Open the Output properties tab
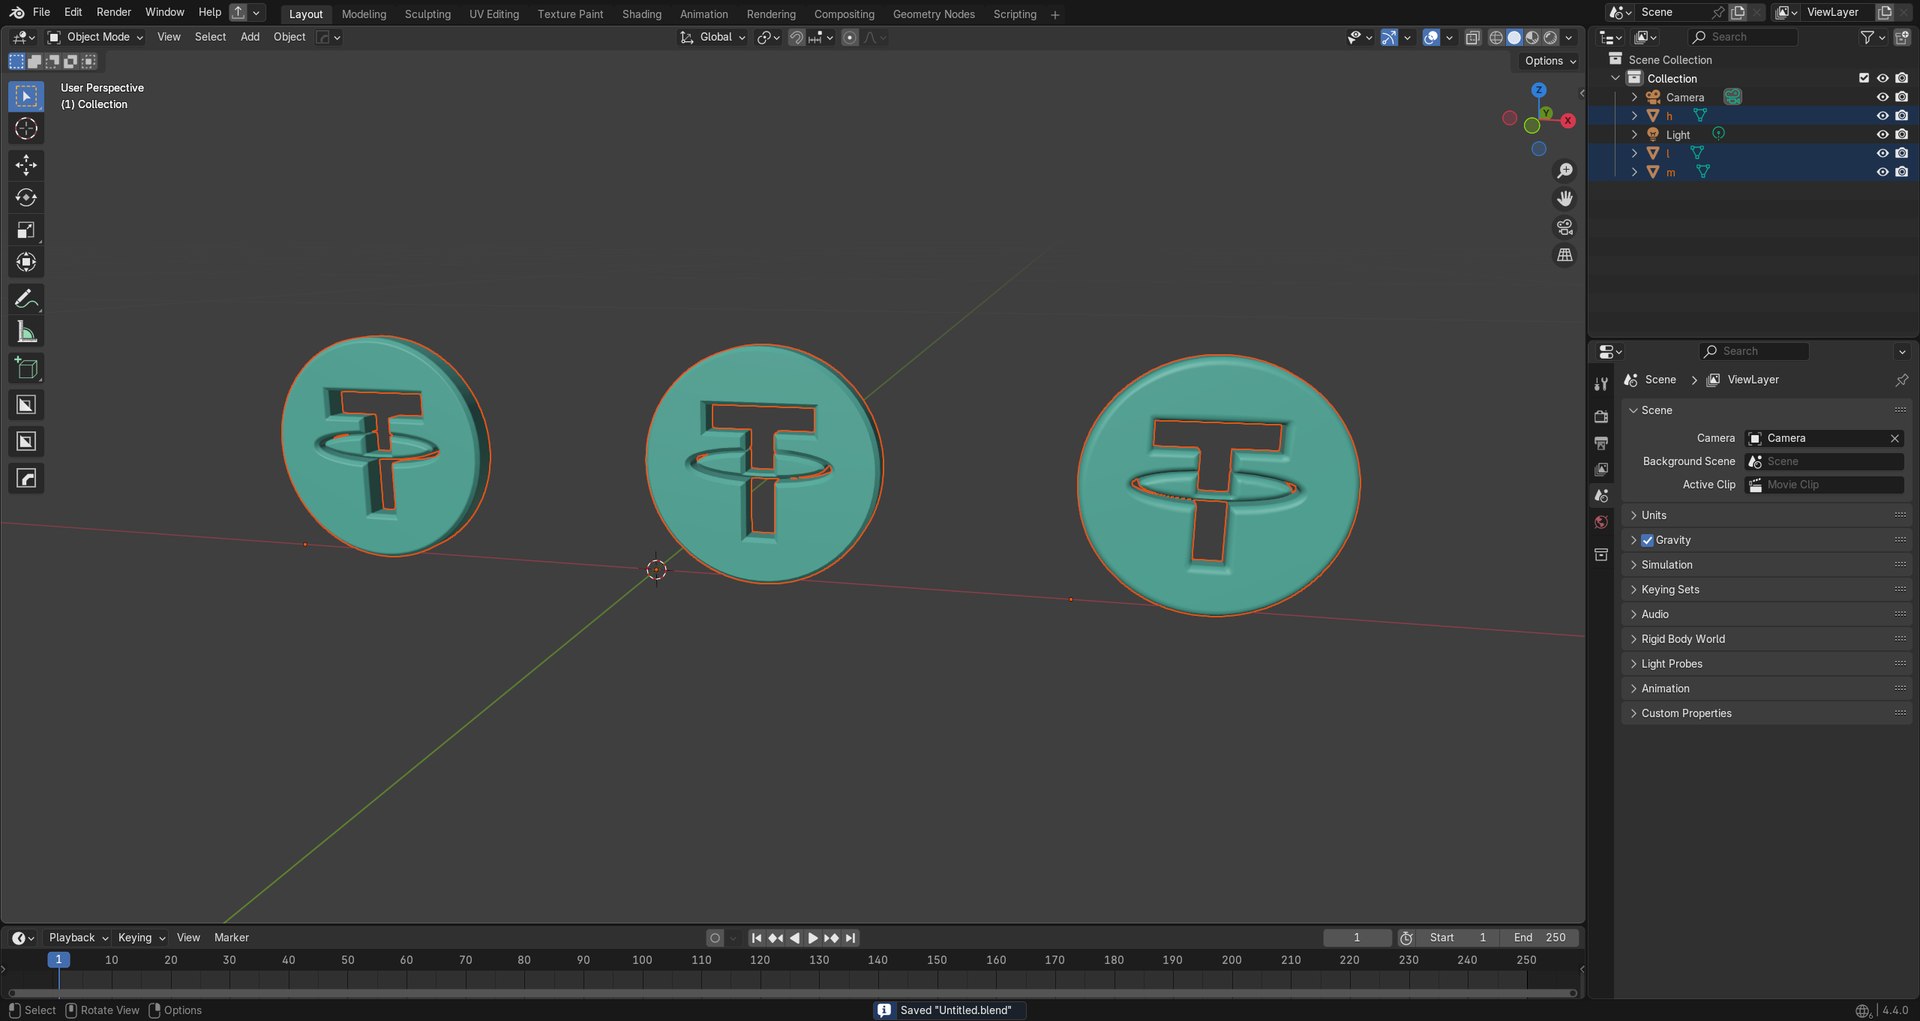This screenshot has height=1021, width=1920. (1601, 443)
